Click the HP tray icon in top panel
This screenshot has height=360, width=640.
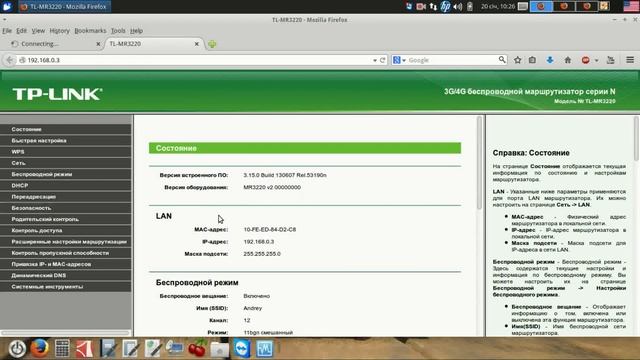click(445, 6)
